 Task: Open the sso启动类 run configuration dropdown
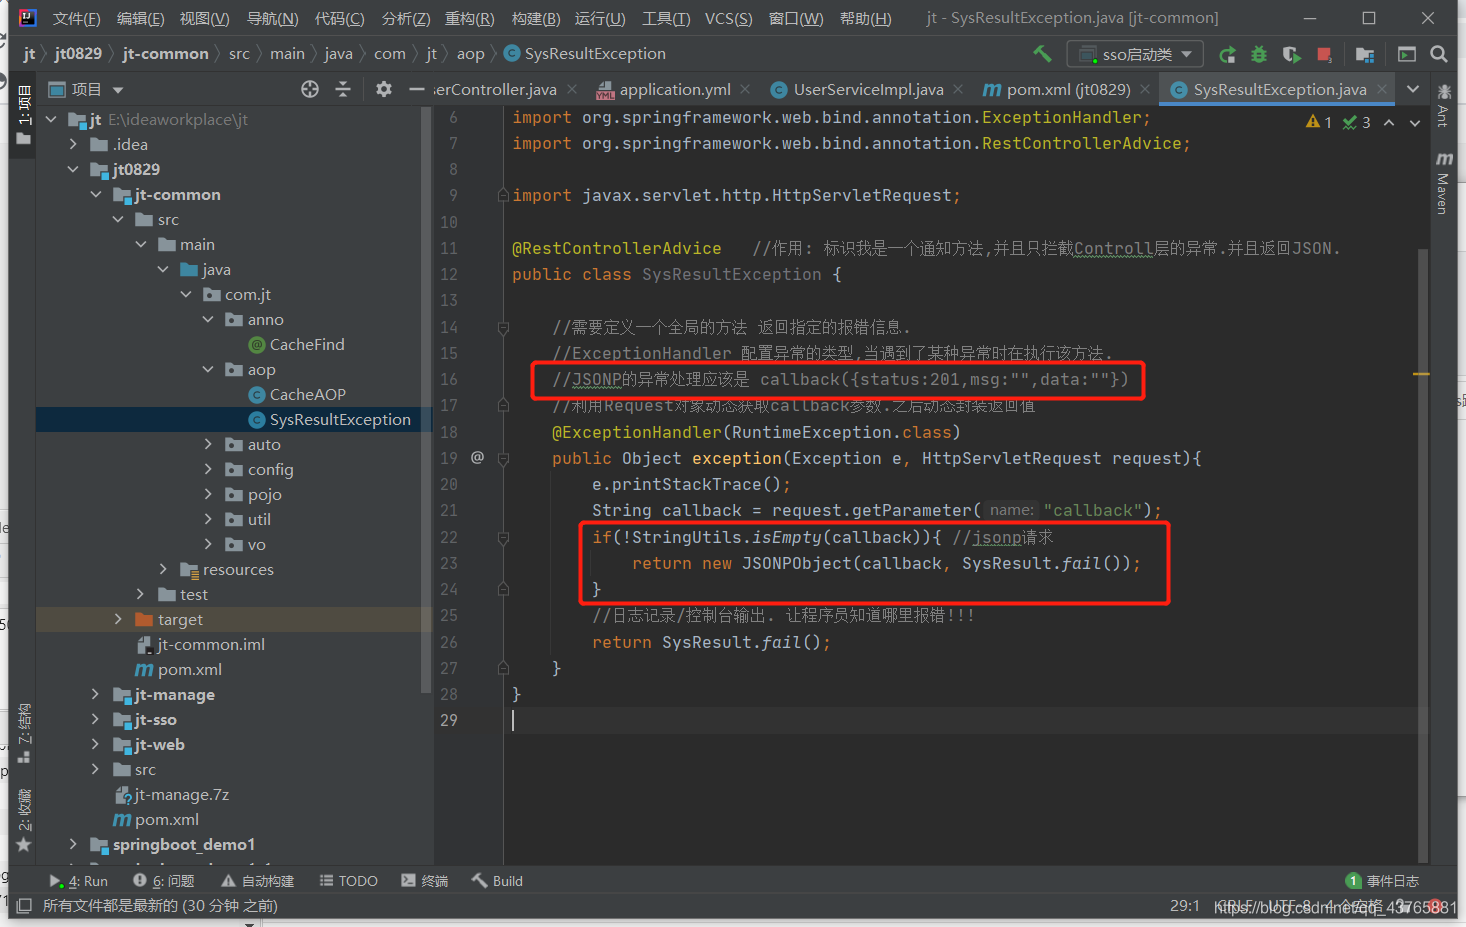1135,54
